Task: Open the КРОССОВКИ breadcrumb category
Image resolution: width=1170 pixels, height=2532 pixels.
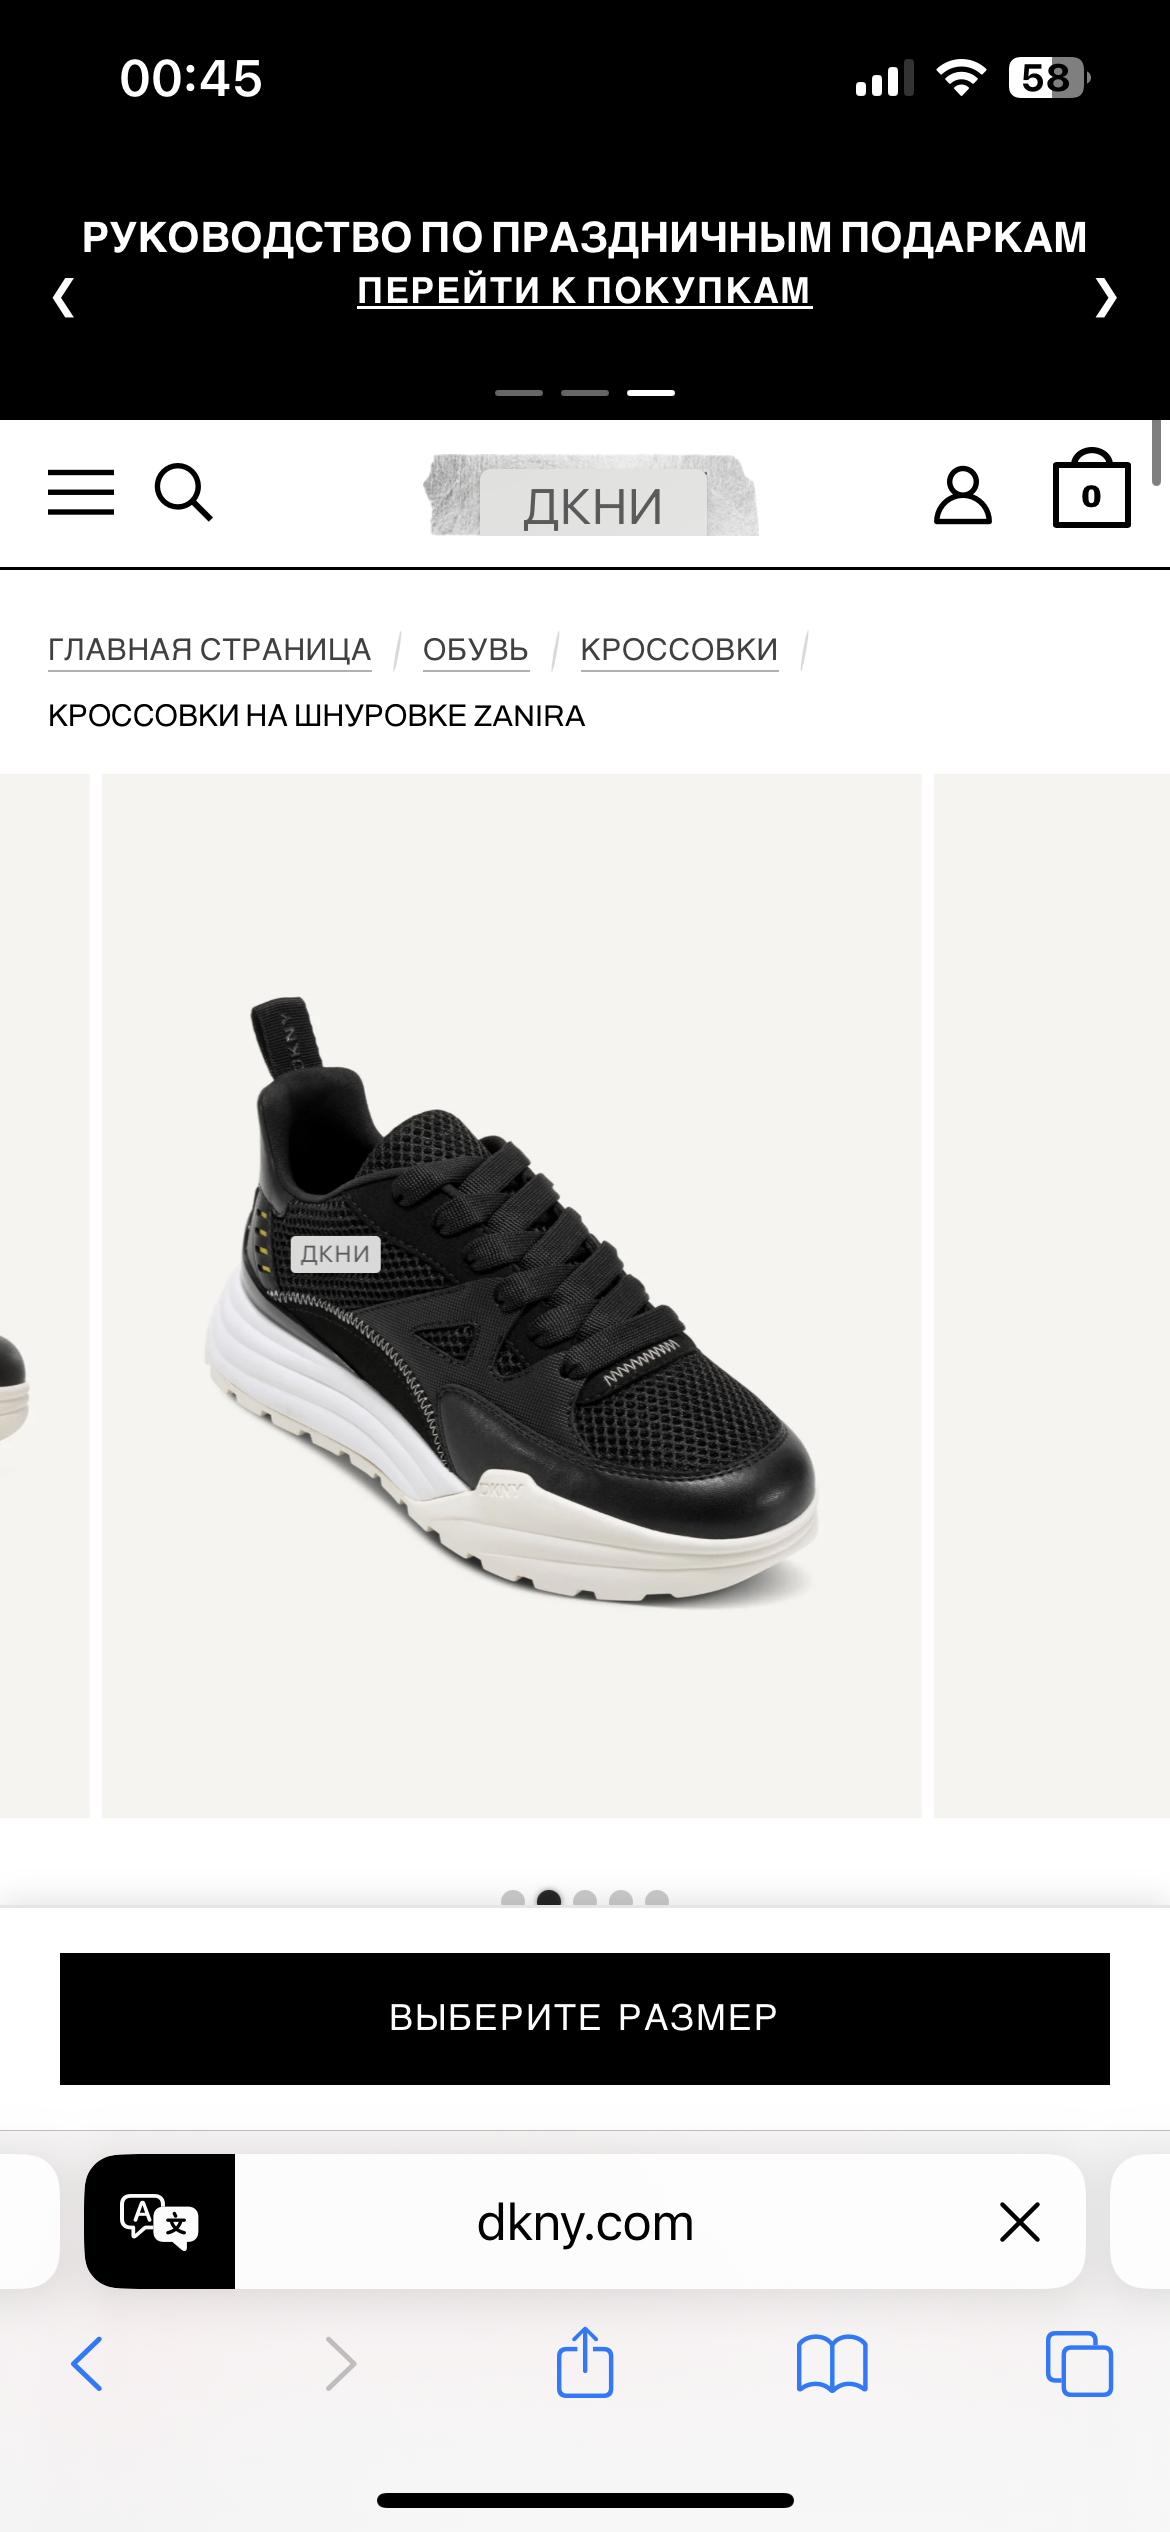Action: coord(679,650)
